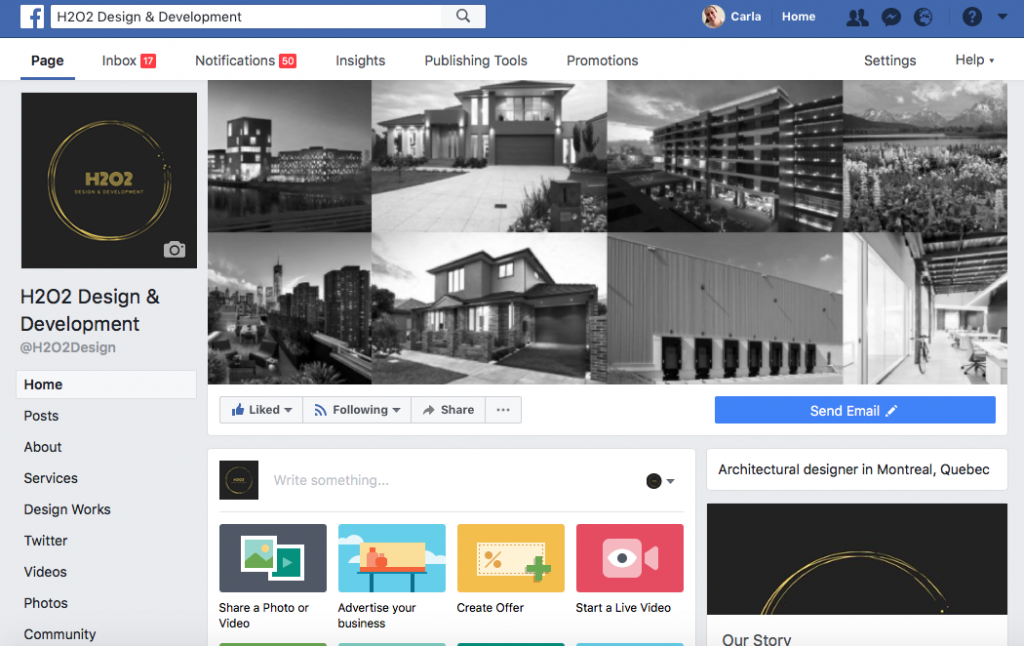
Task: Click the page avatar next to Write something
Action: pyautogui.click(x=238, y=480)
